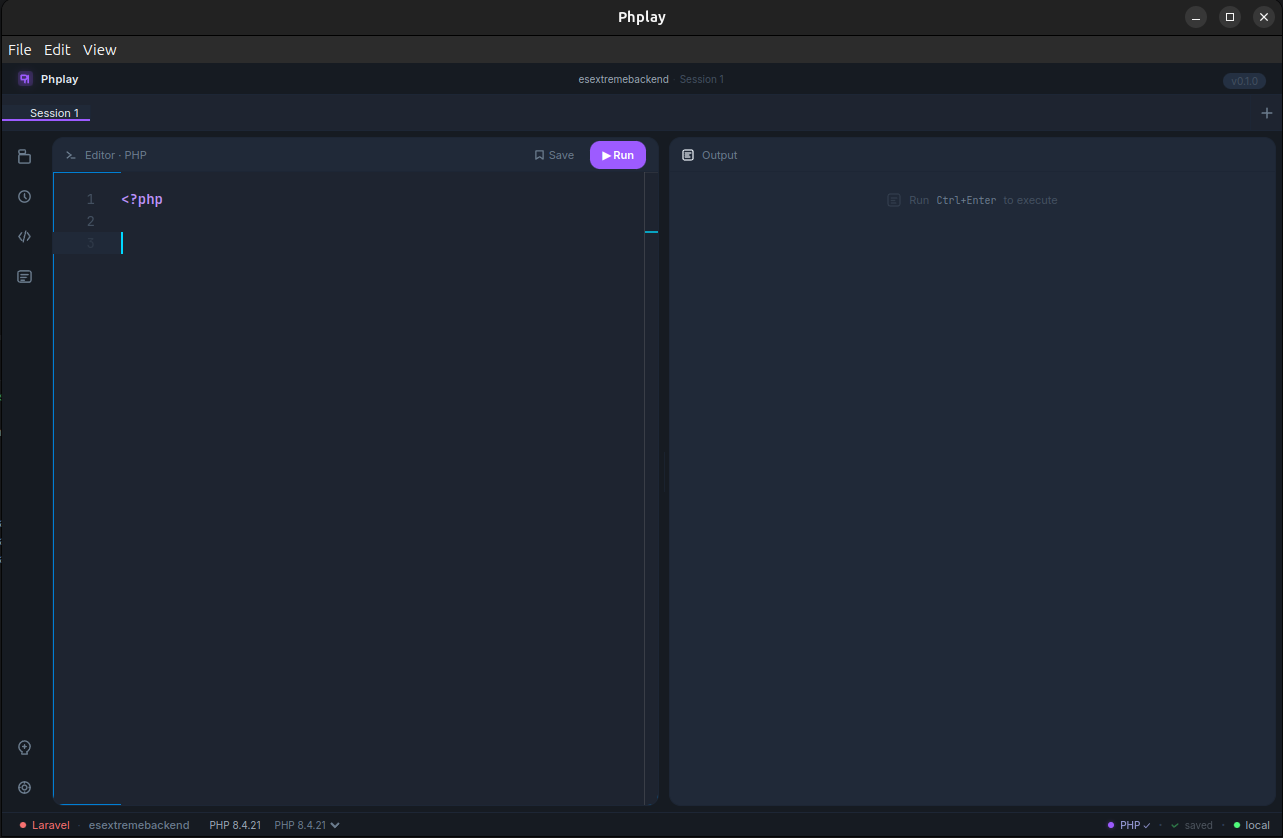Click the Laravel status indicator

[x=45, y=825]
